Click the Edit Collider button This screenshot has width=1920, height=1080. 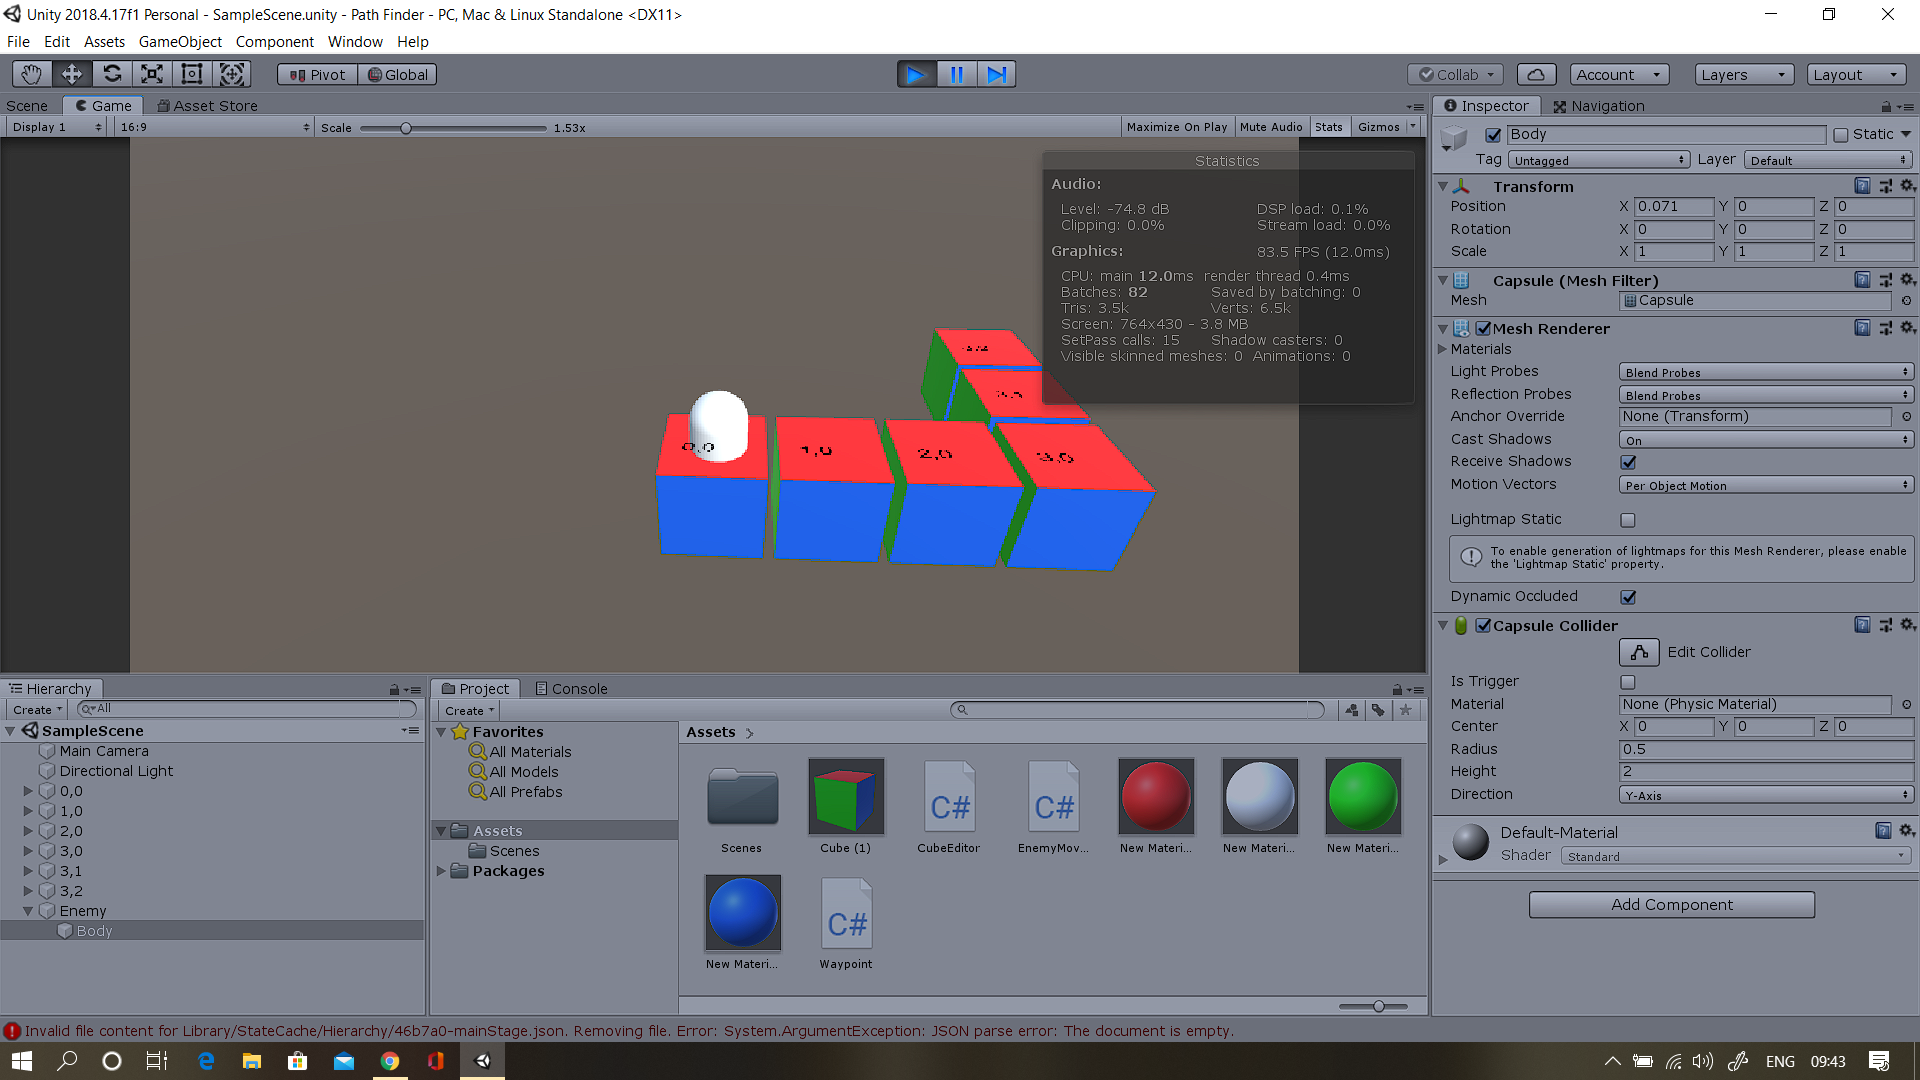[1639, 651]
